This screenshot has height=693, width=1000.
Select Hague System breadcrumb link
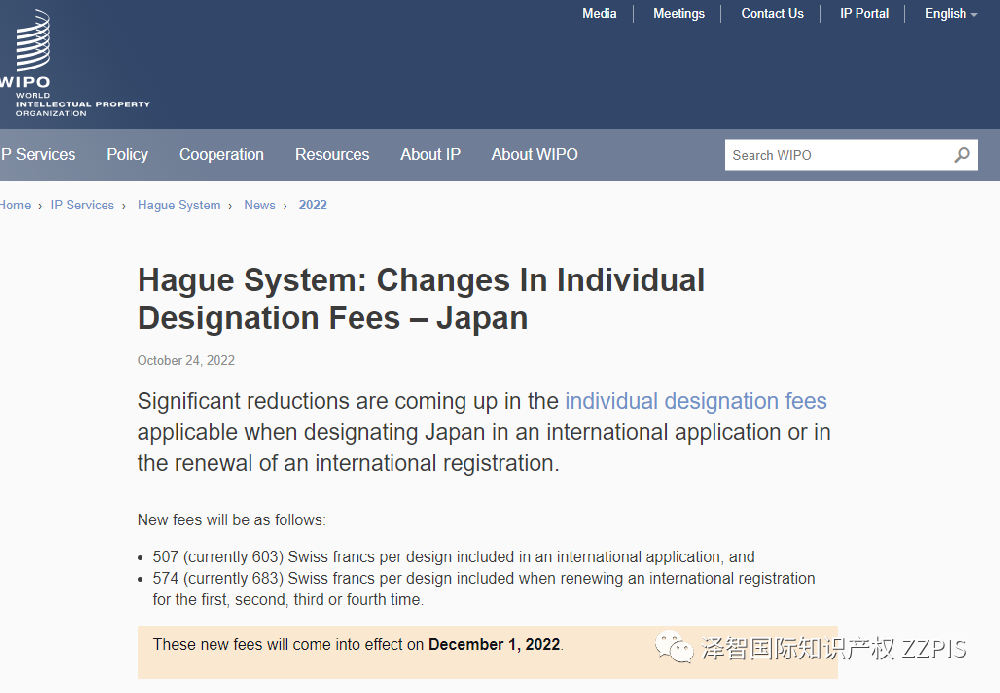pos(179,205)
